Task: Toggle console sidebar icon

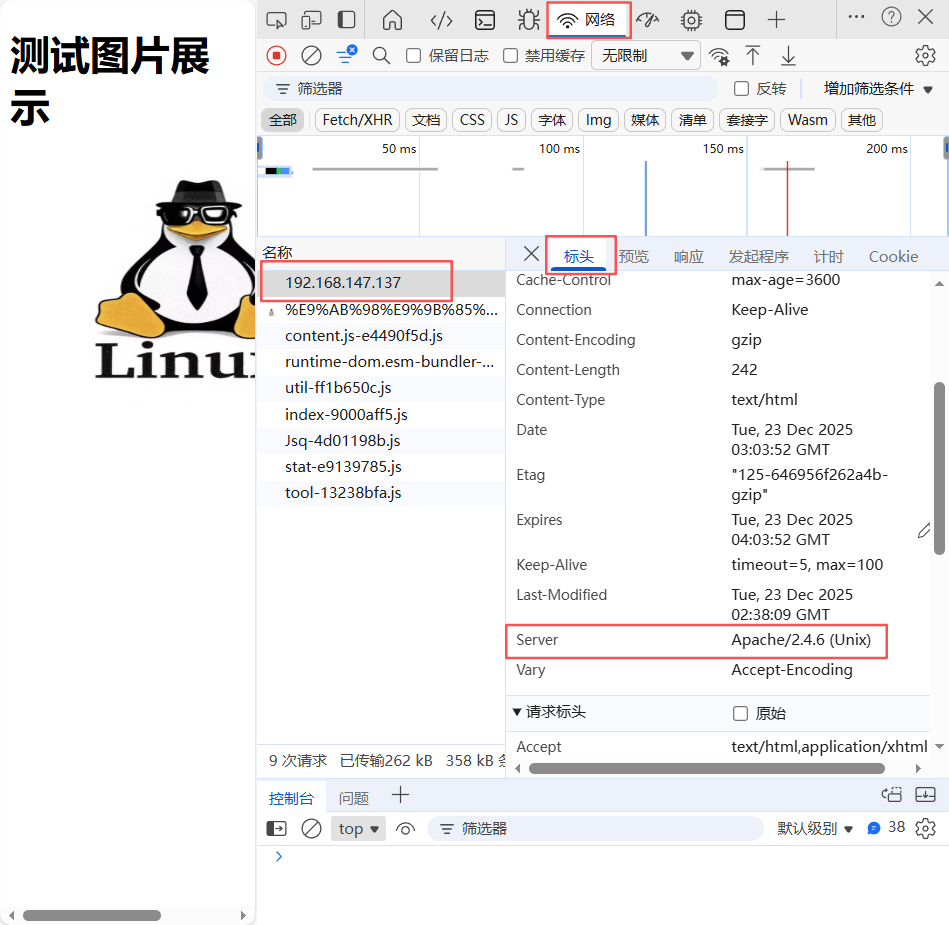Action: (276, 828)
